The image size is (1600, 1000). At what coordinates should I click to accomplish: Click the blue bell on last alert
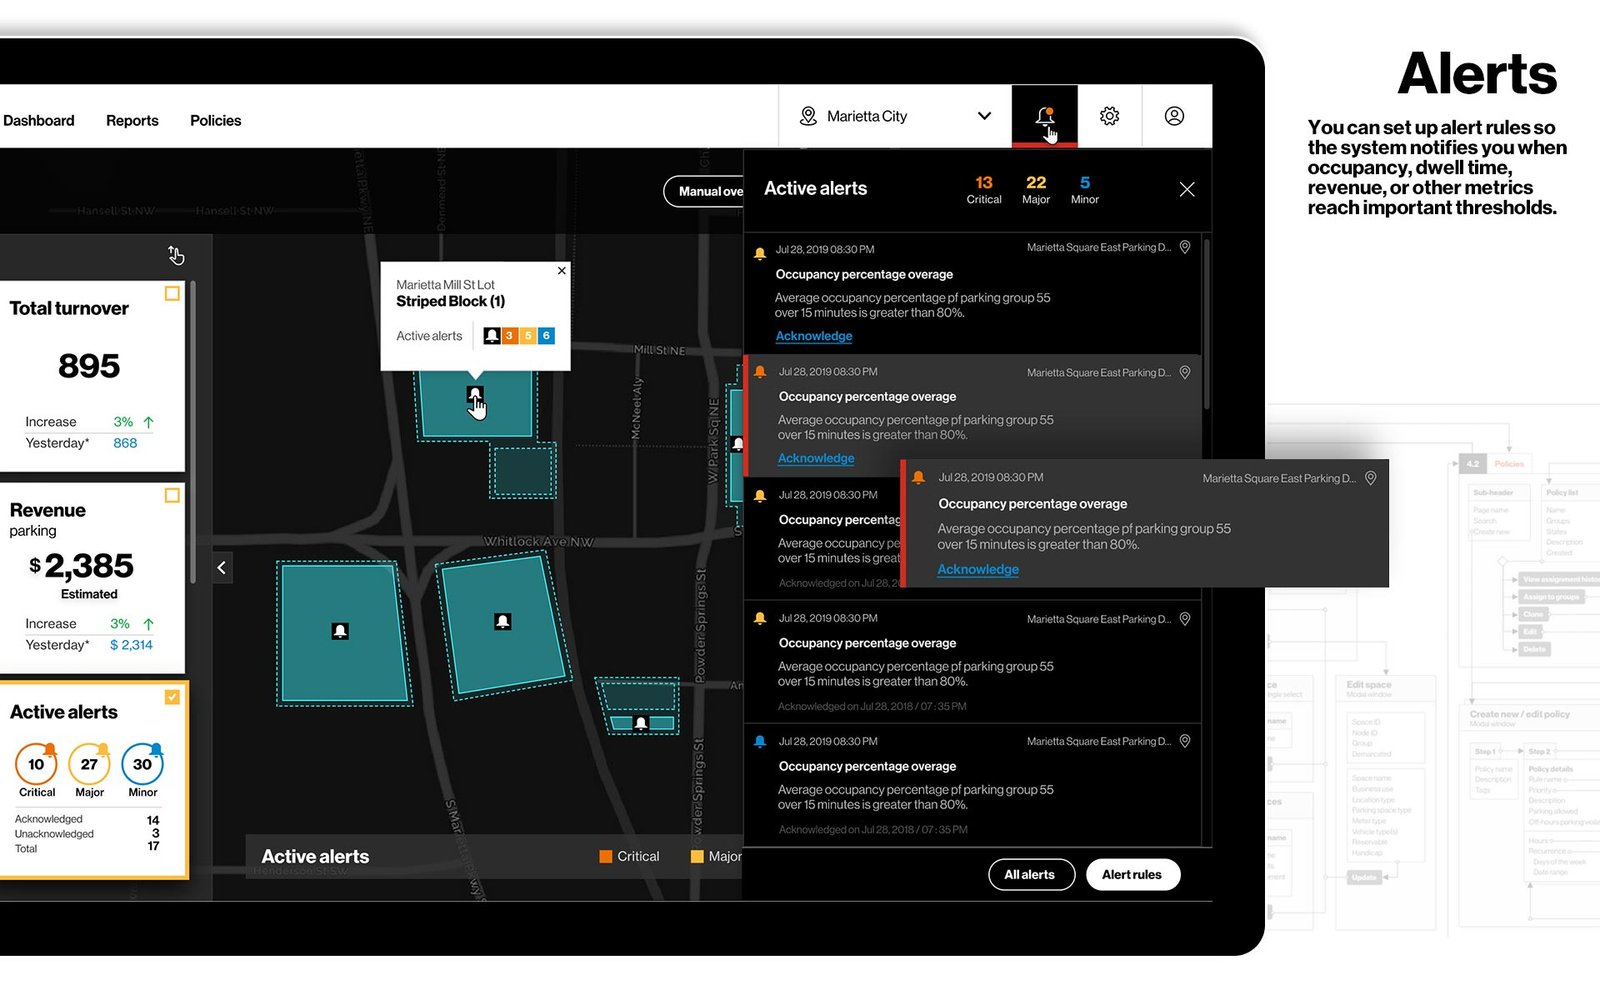tap(760, 741)
